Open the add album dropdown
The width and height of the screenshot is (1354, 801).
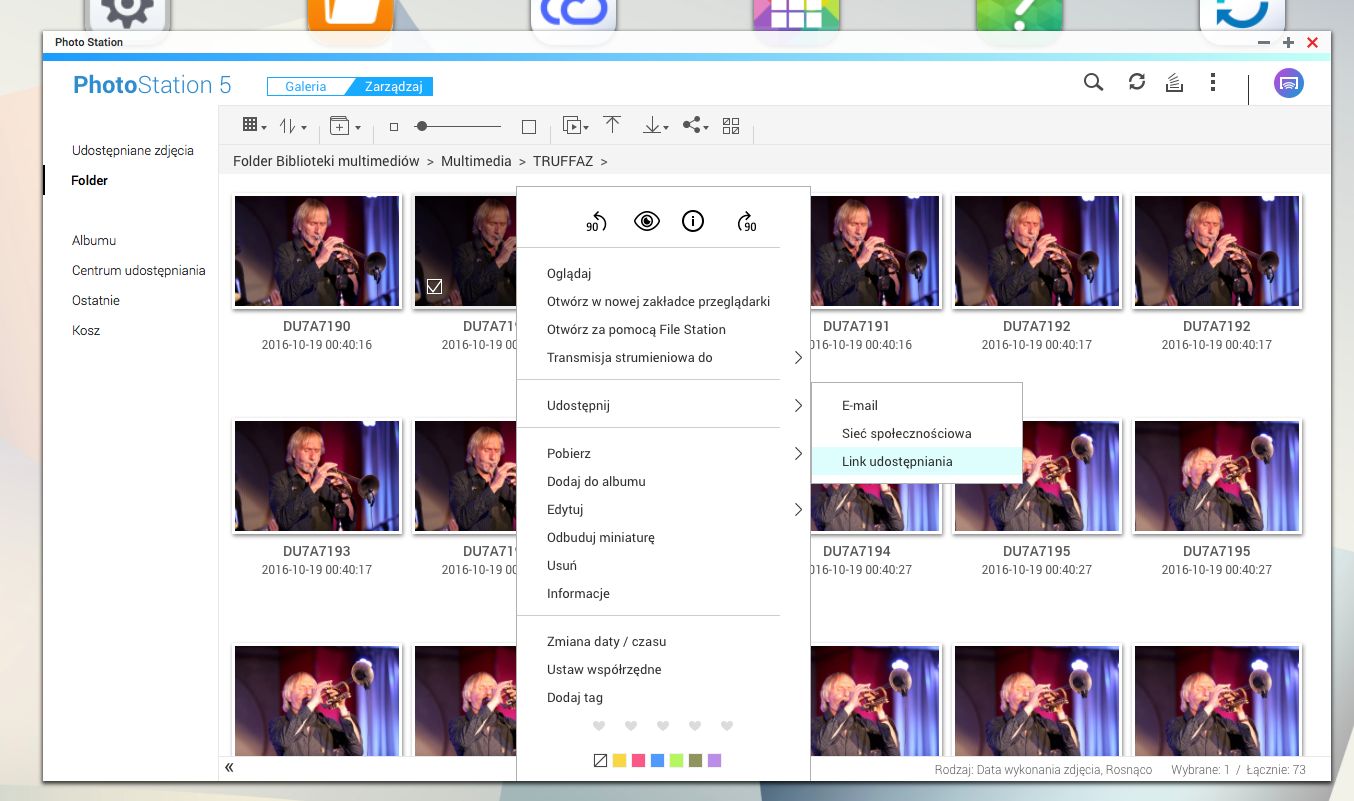tap(345, 126)
